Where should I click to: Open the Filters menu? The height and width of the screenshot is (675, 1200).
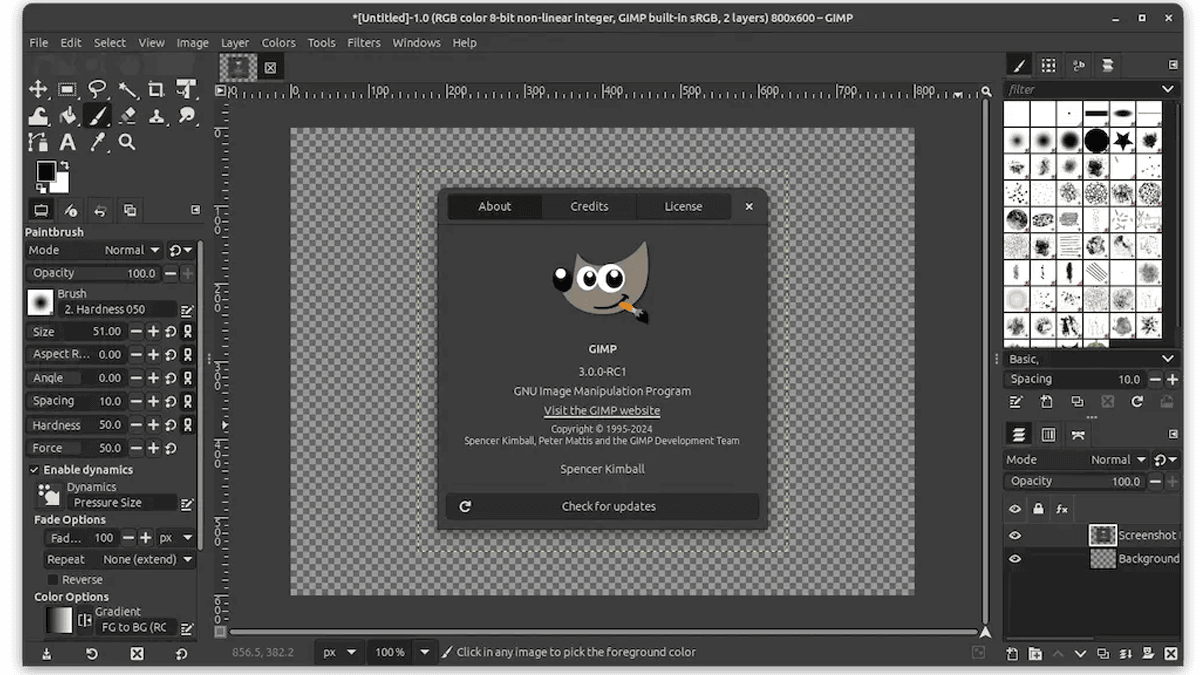tap(364, 43)
